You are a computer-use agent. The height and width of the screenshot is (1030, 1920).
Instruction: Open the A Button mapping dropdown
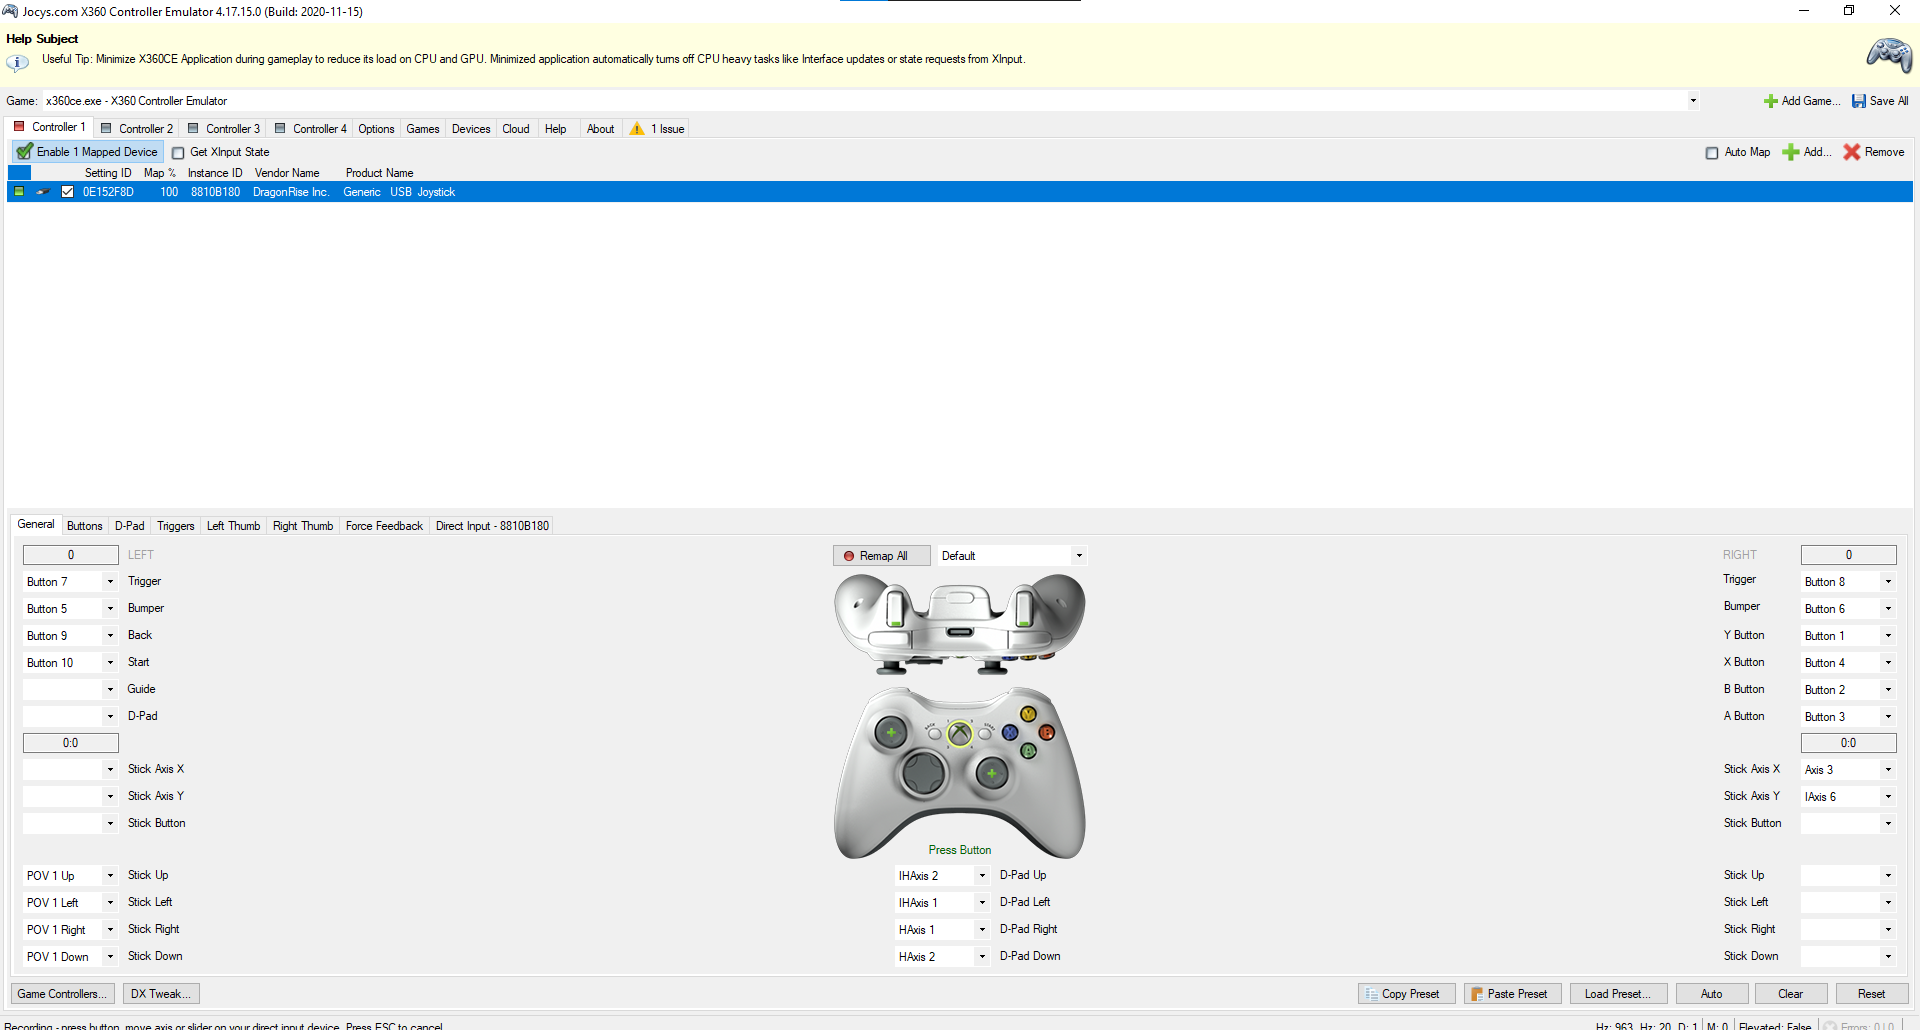click(x=1888, y=717)
